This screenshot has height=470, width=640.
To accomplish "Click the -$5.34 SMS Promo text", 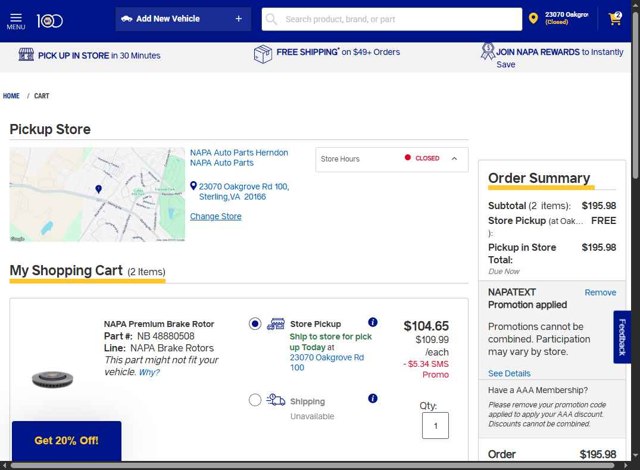I will (x=426, y=369).
